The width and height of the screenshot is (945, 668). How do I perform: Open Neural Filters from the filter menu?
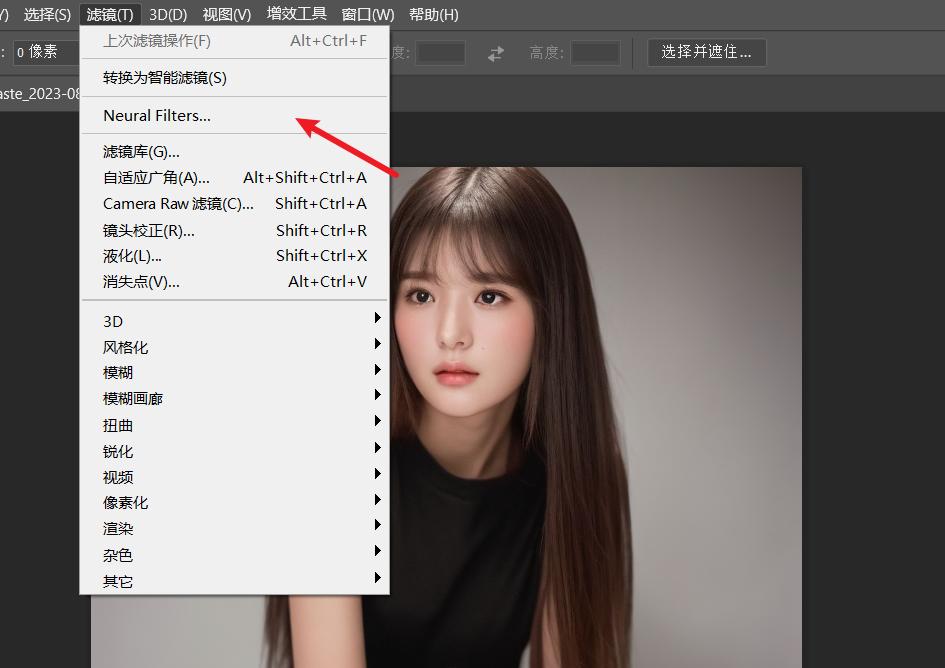(155, 116)
